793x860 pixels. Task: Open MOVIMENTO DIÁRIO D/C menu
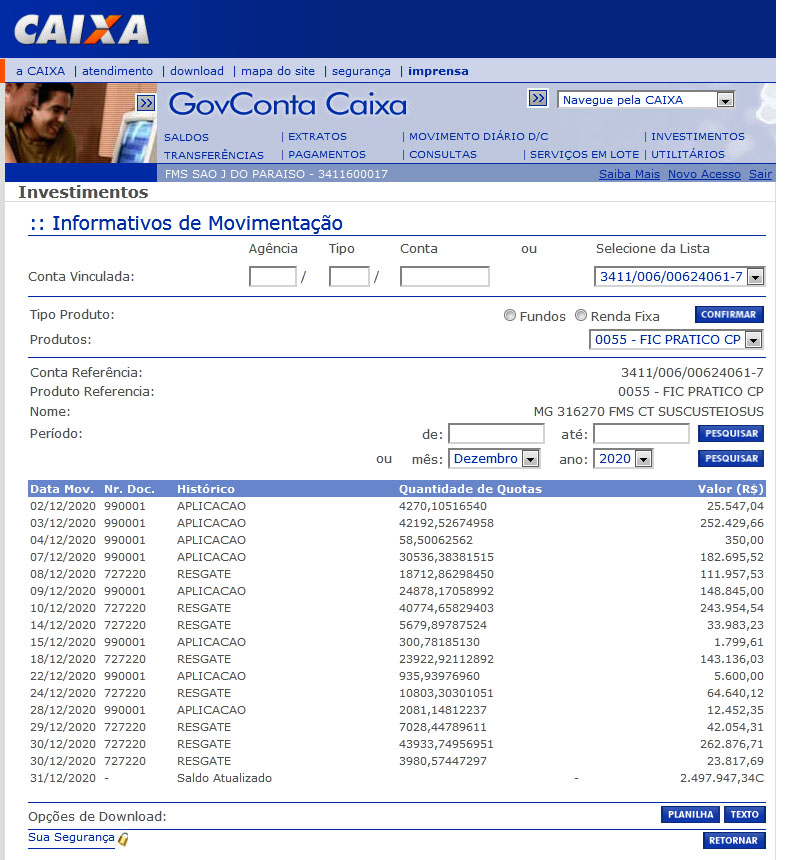point(478,137)
